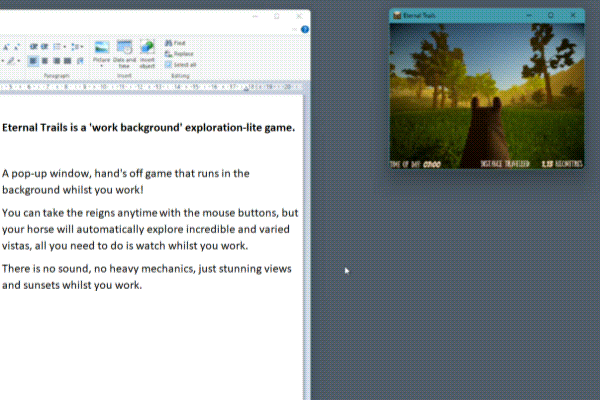The height and width of the screenshot is (400, 600).
Task: Click the paragraph starting 'A pop-up window'
Action: pos(126,181)
